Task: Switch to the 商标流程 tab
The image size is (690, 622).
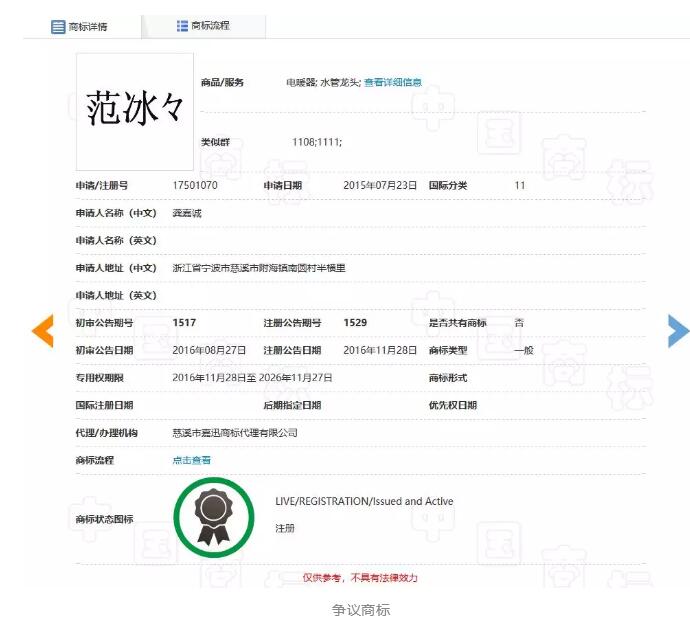Action: pos(204,26)
